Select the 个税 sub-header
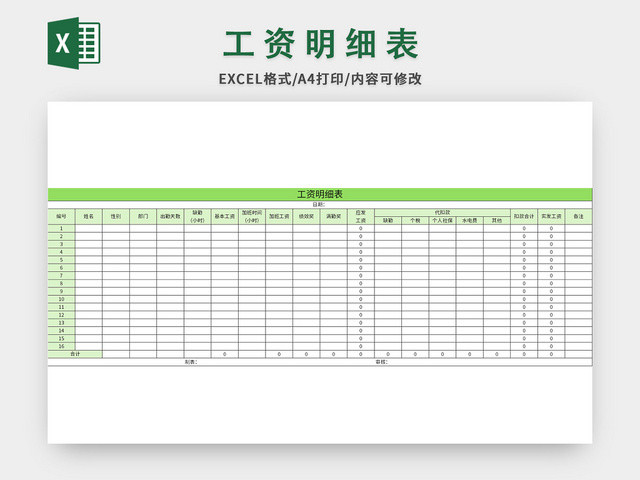The height and width of the screenshot is (480, 640). click(415, 220)
